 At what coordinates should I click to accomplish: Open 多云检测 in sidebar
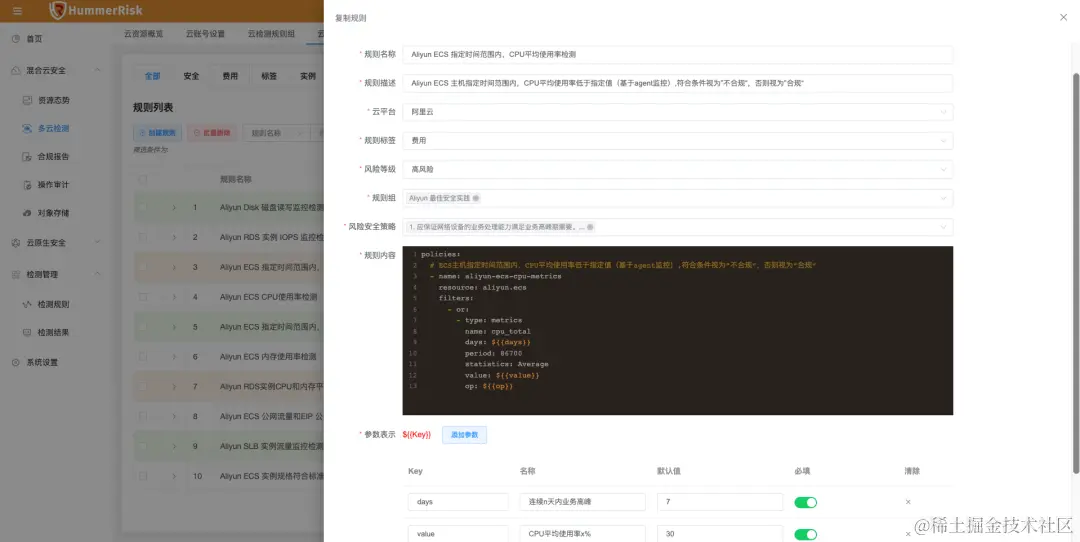(x=53, y=128)
